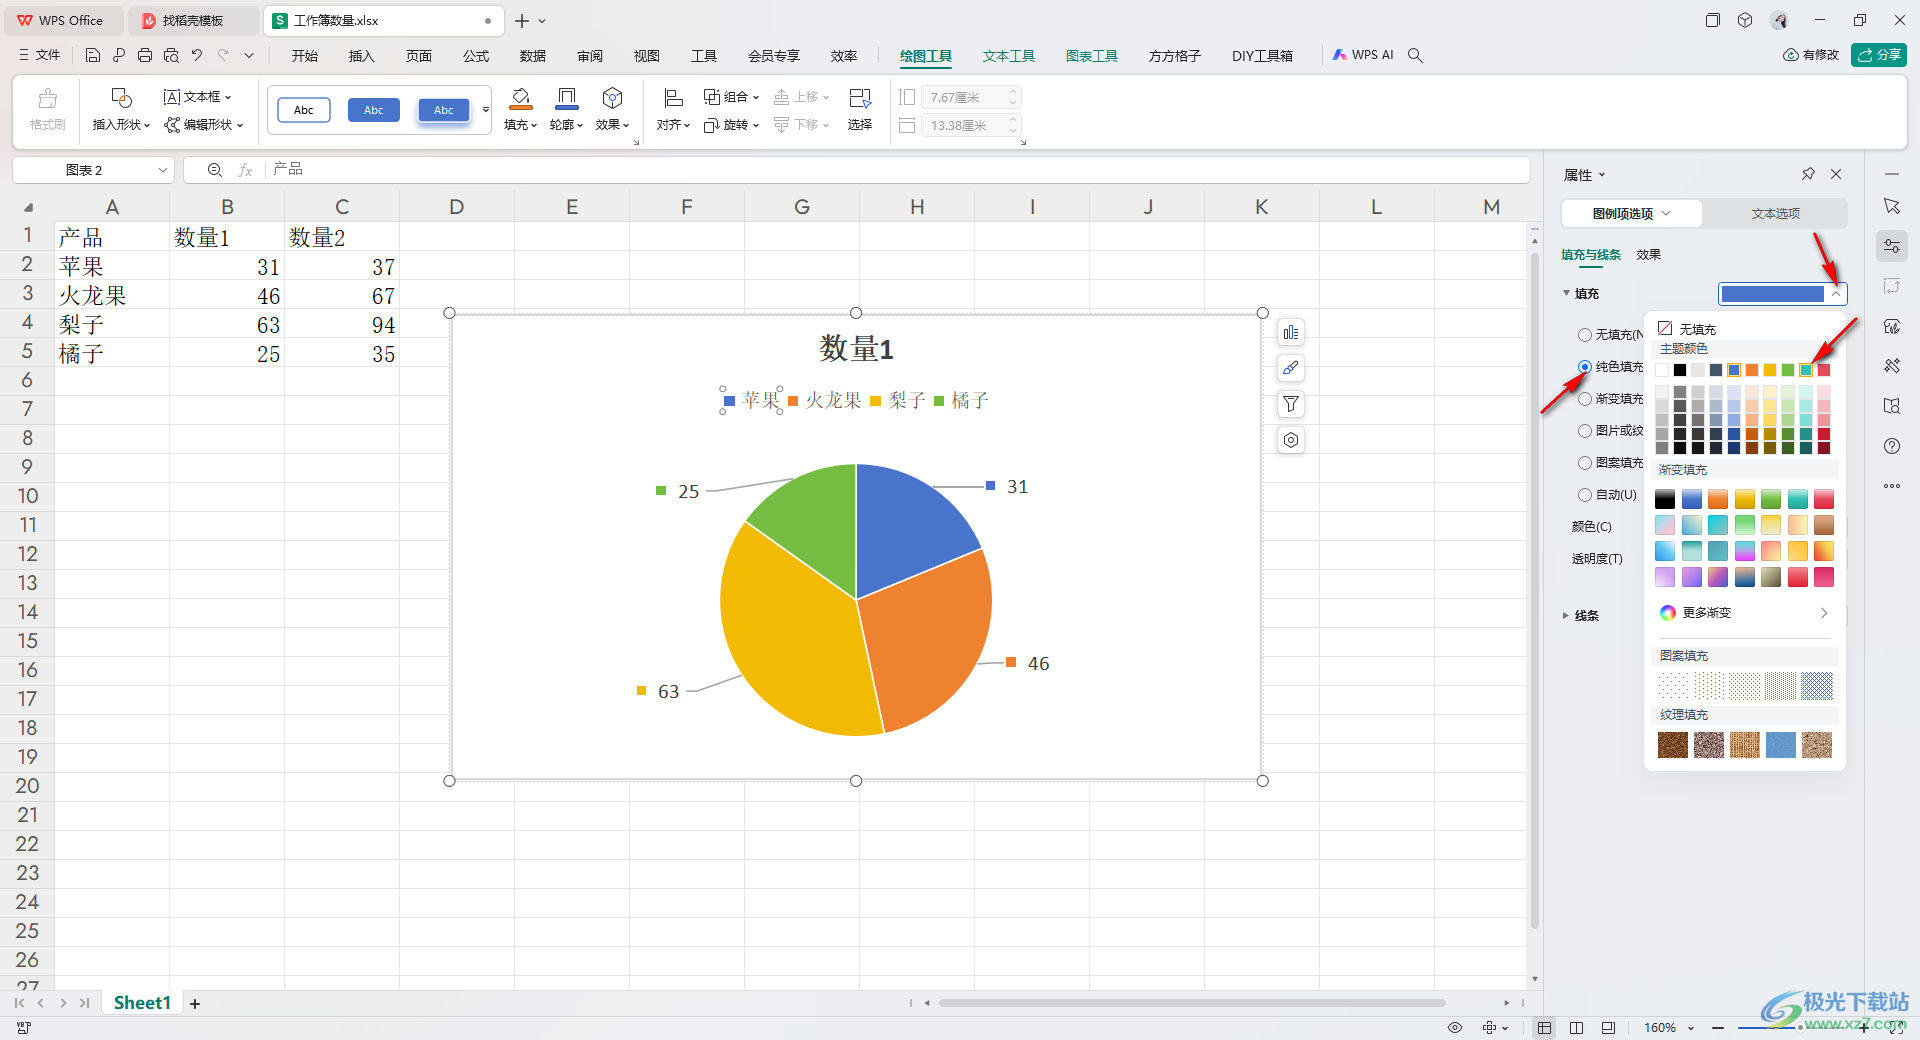Screen dimensions: 1920x1040
Task: Click the search magnifier next to WPS AI
Action: pyautogui.click(x=1415, y=56)
